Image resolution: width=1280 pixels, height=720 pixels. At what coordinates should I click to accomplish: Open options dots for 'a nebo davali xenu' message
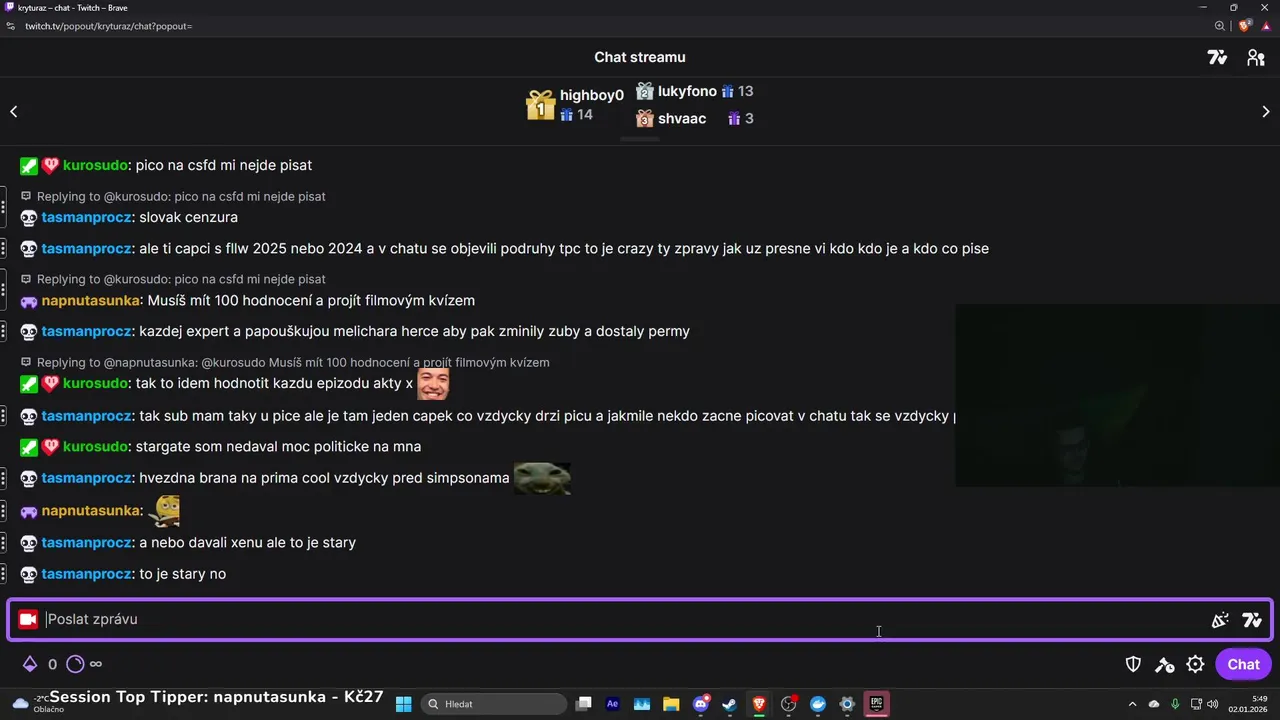[x=4, y=543]
